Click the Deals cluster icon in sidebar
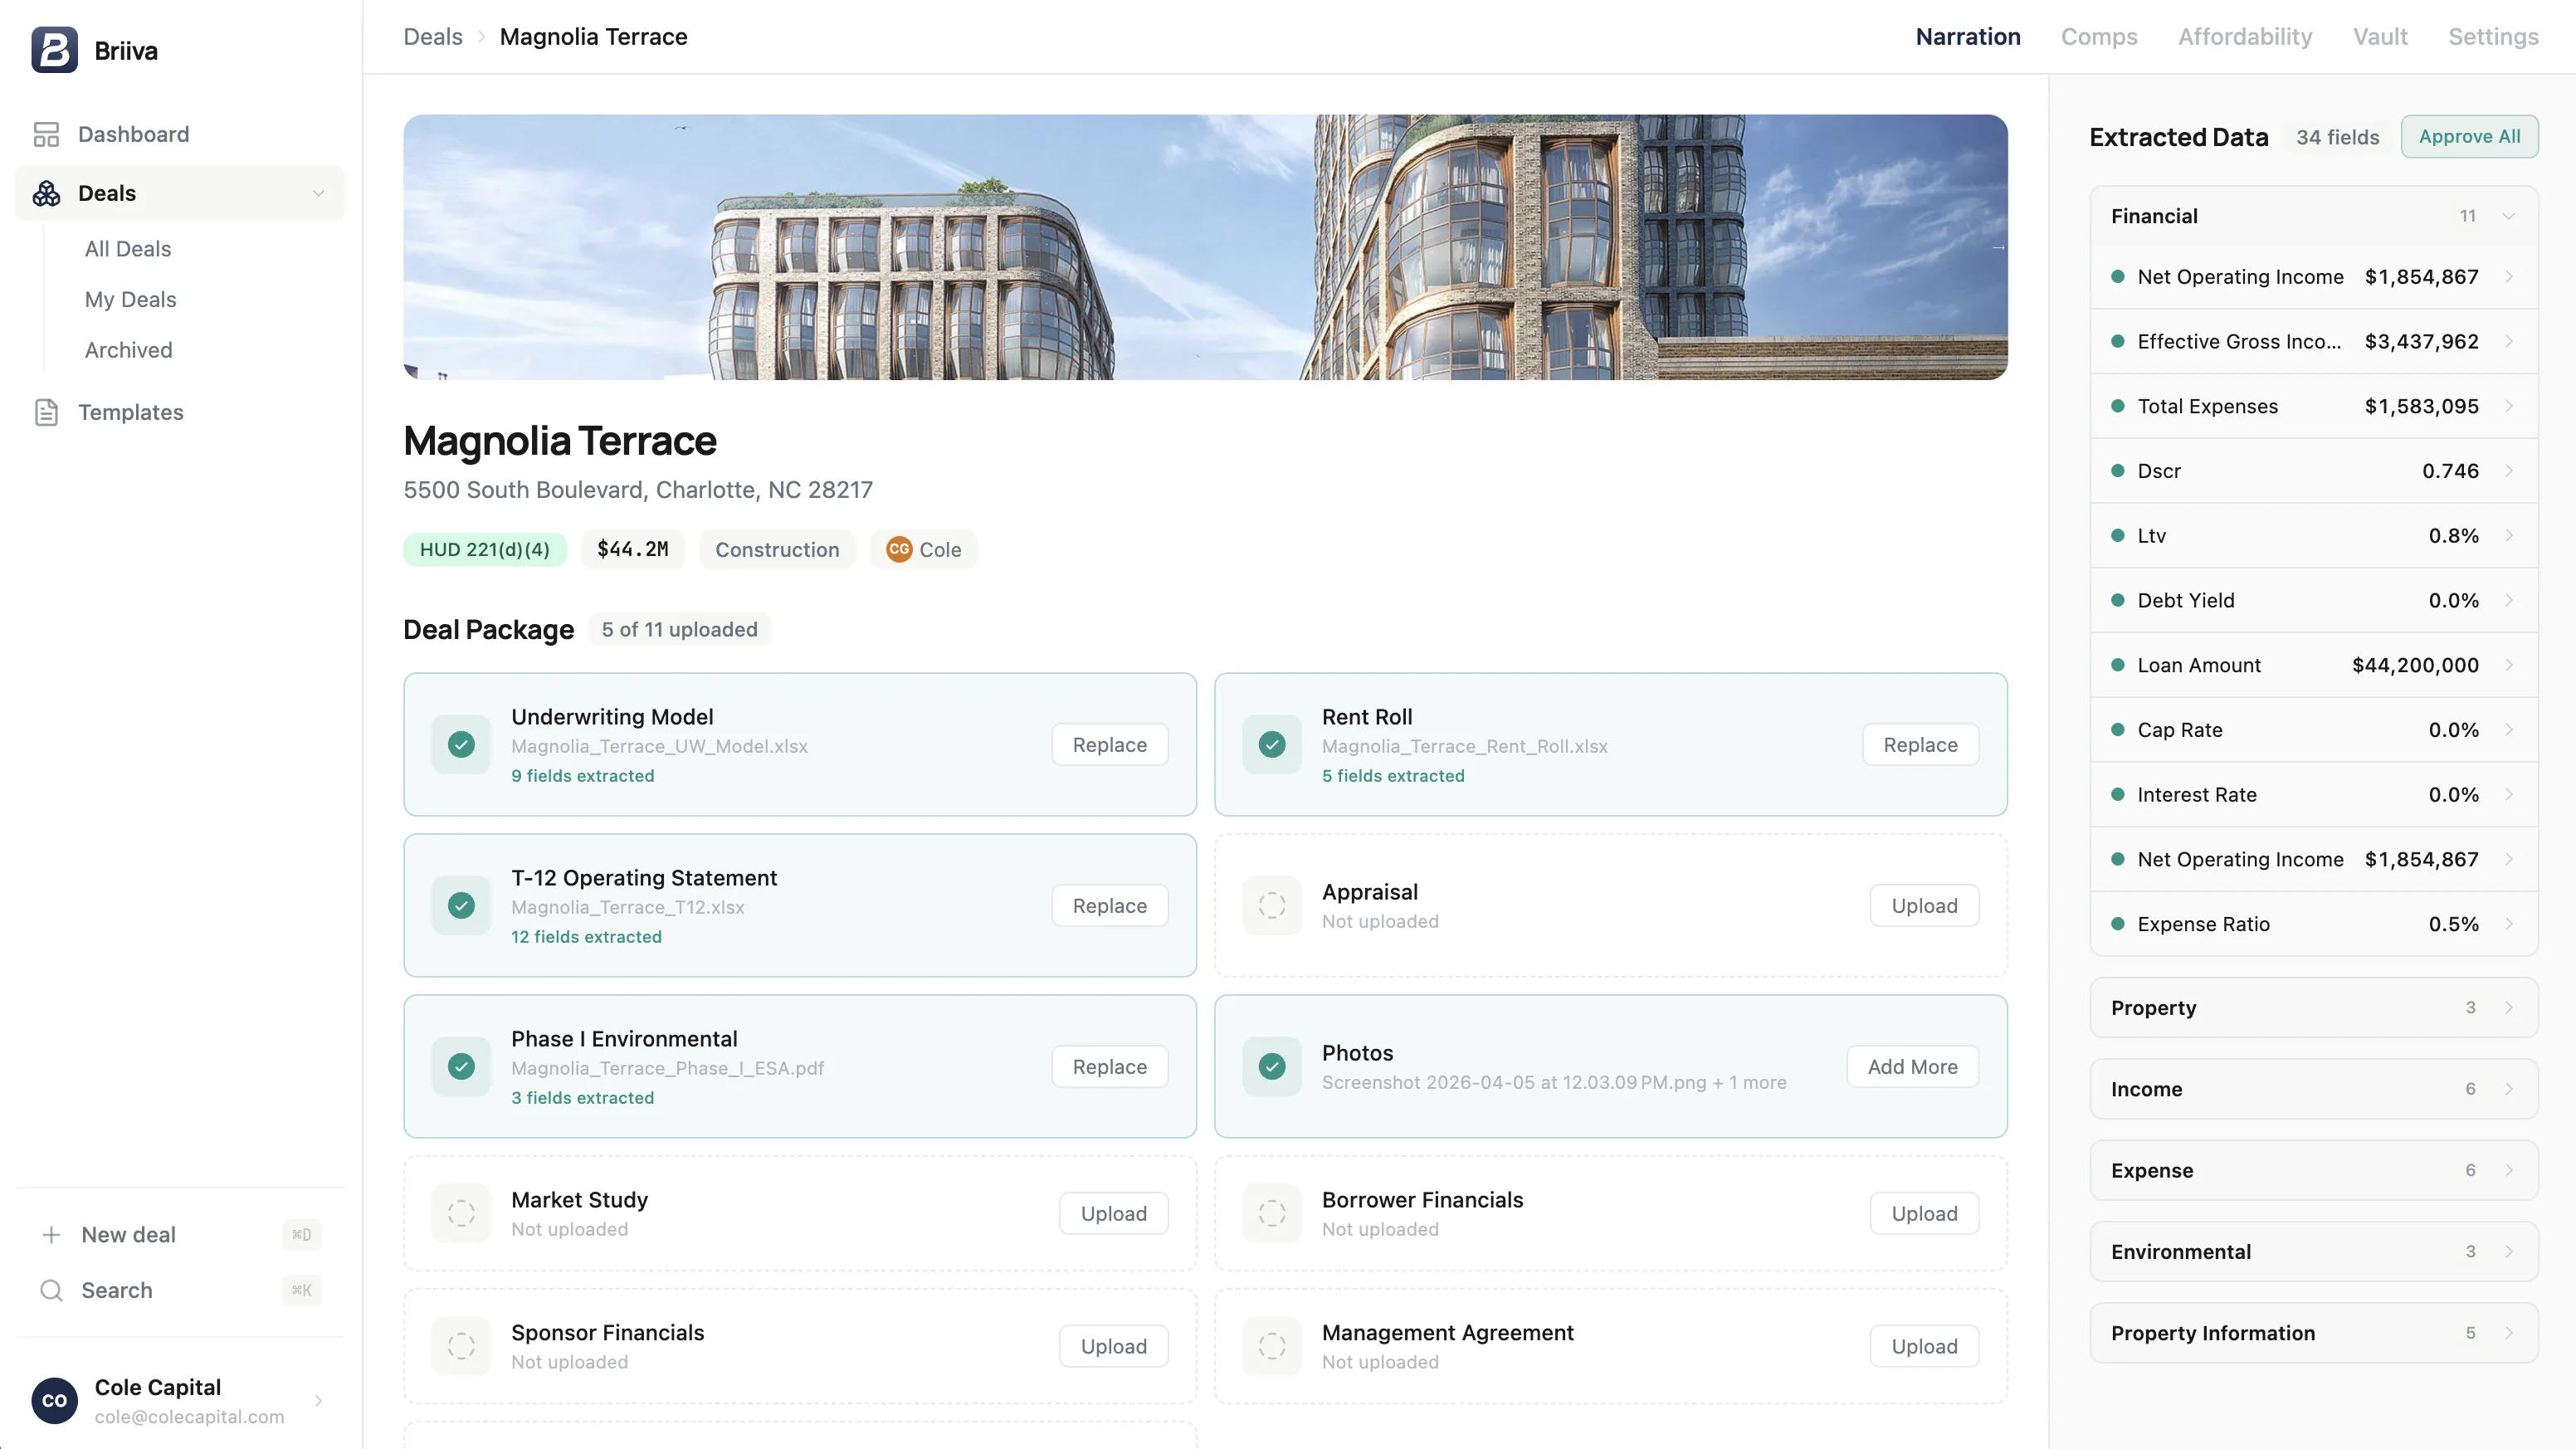 [46, 193]
